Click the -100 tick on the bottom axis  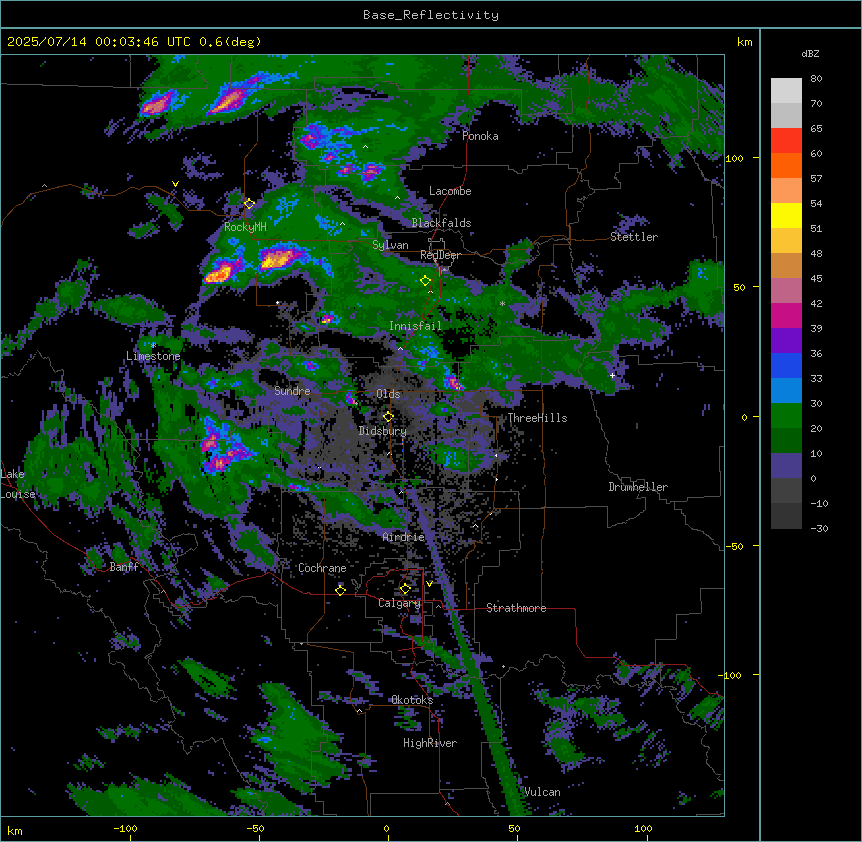coord(125,828)
